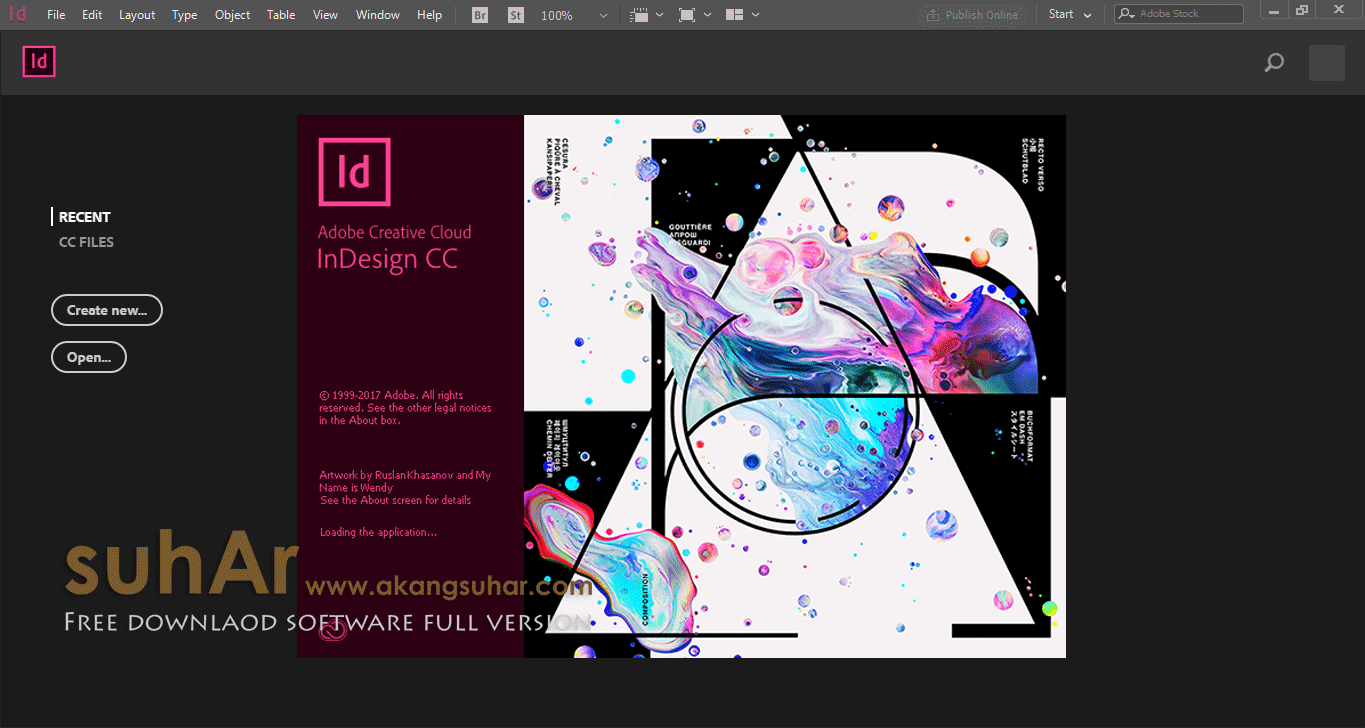Expand the View Options dropdown arrow
The height and width of the screenshot is (728, 1365).
pos(660,15)
